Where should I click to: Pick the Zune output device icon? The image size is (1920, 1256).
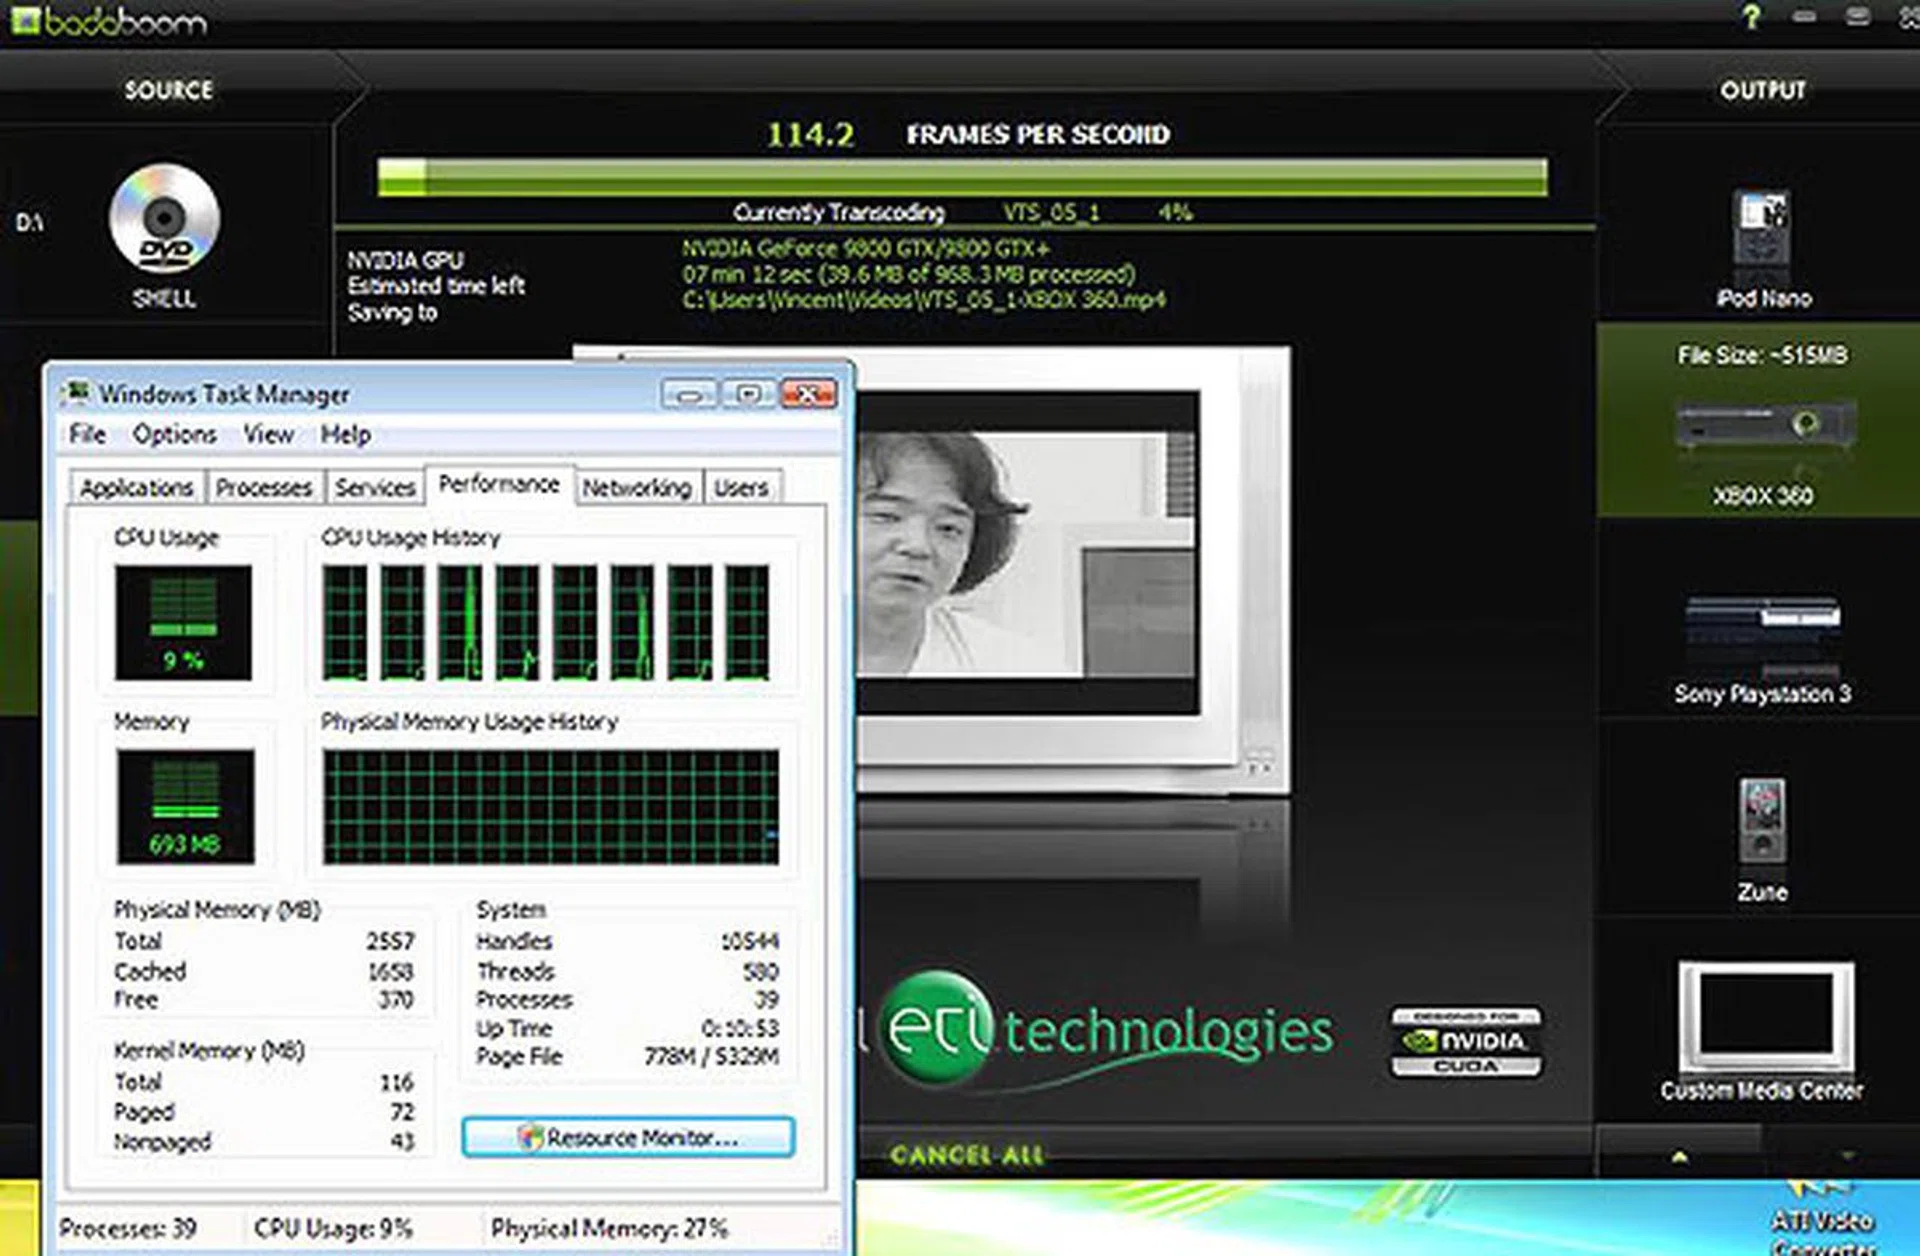click(x=1761, y=820)
